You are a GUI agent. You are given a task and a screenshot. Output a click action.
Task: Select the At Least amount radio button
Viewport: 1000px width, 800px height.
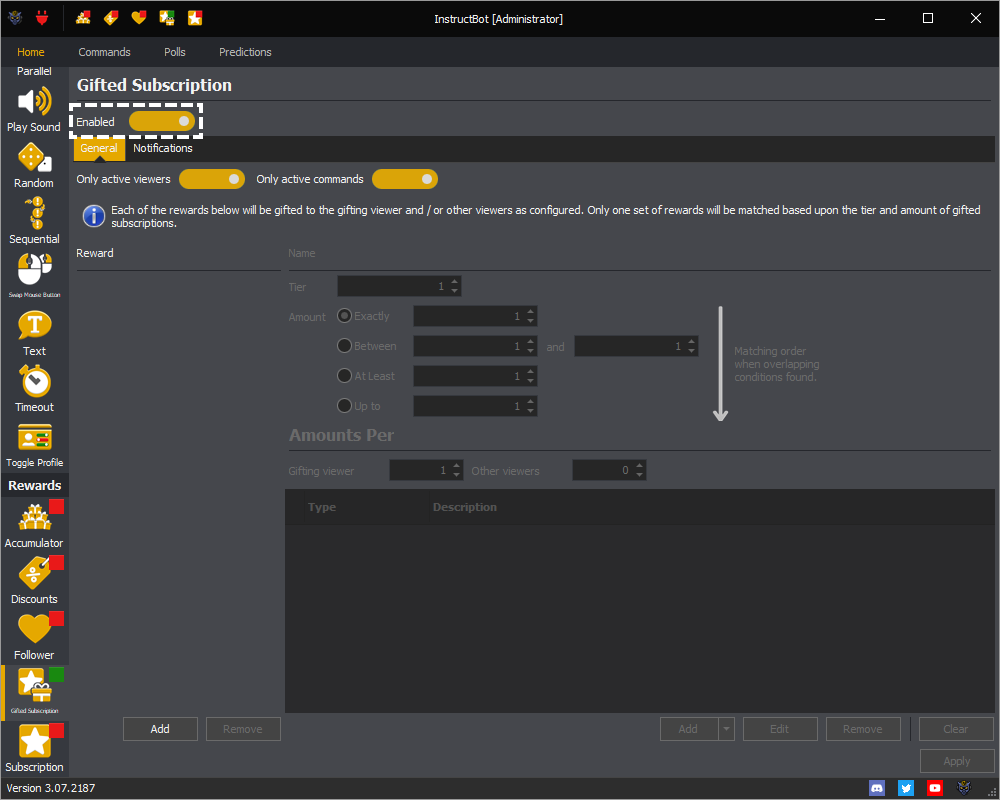344,376
